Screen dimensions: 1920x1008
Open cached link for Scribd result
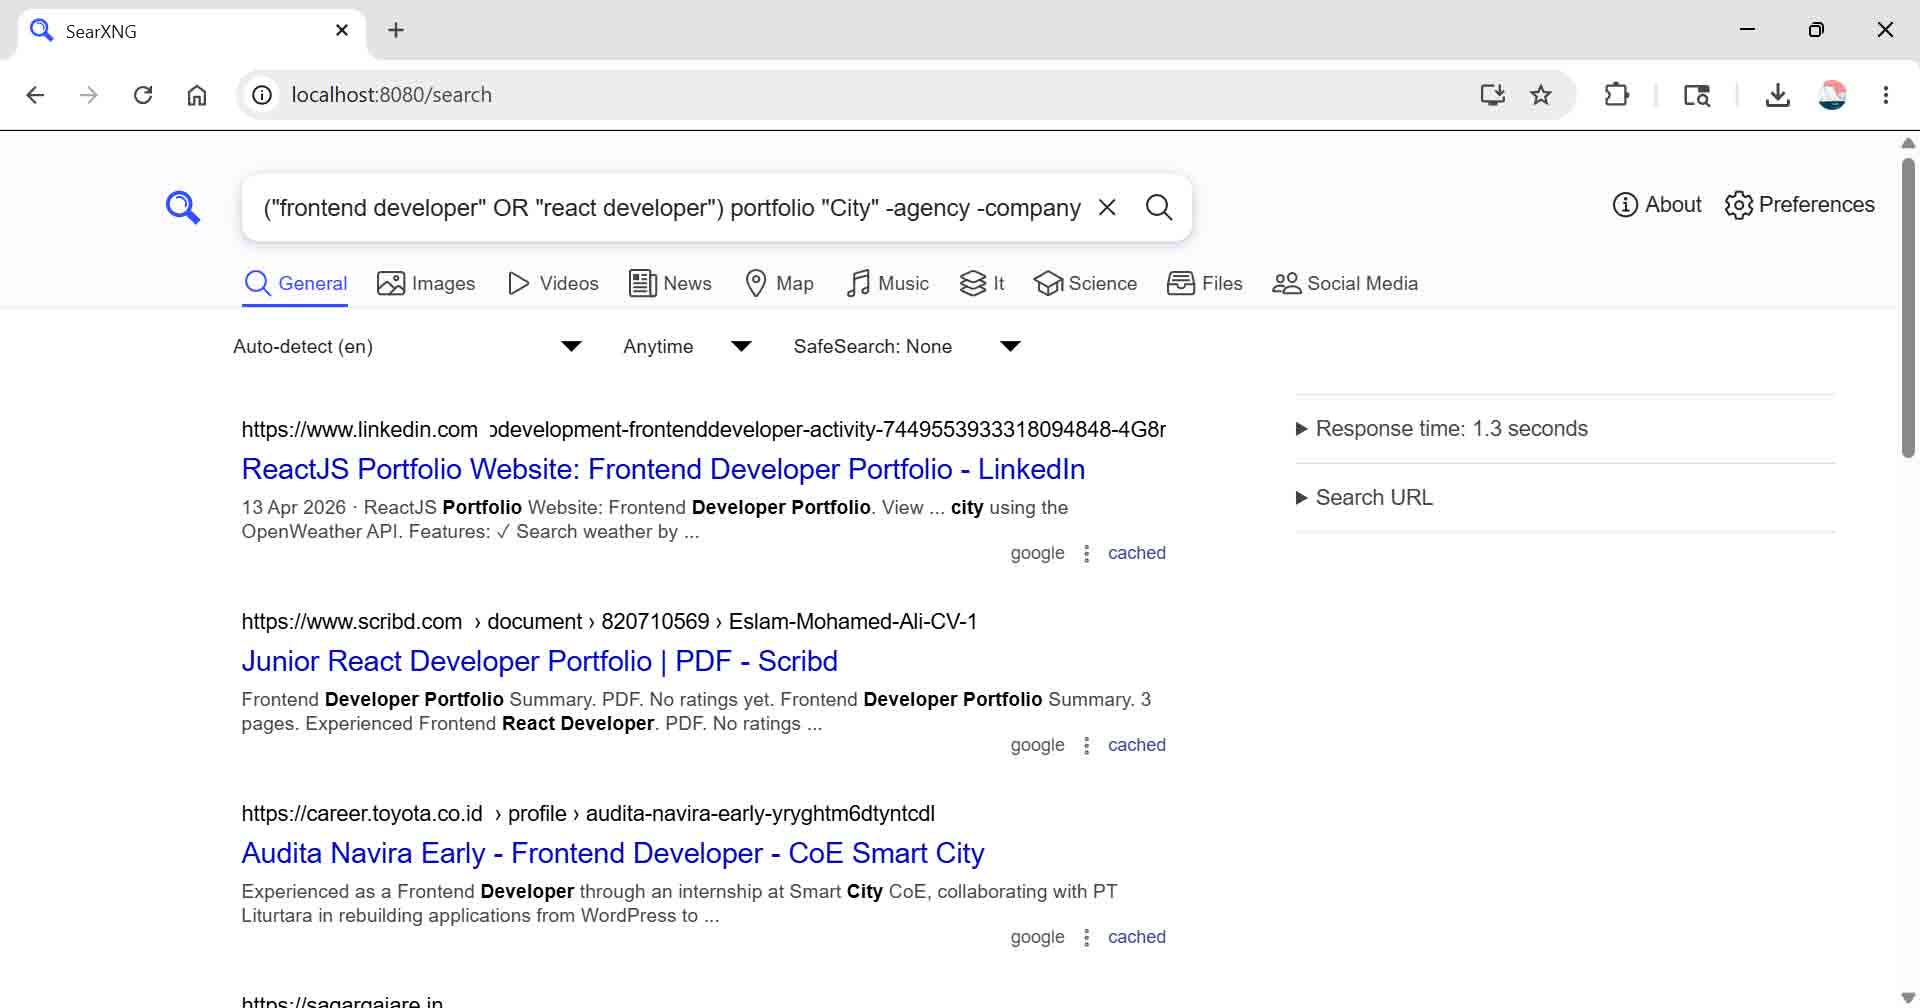click(1136, 745)
